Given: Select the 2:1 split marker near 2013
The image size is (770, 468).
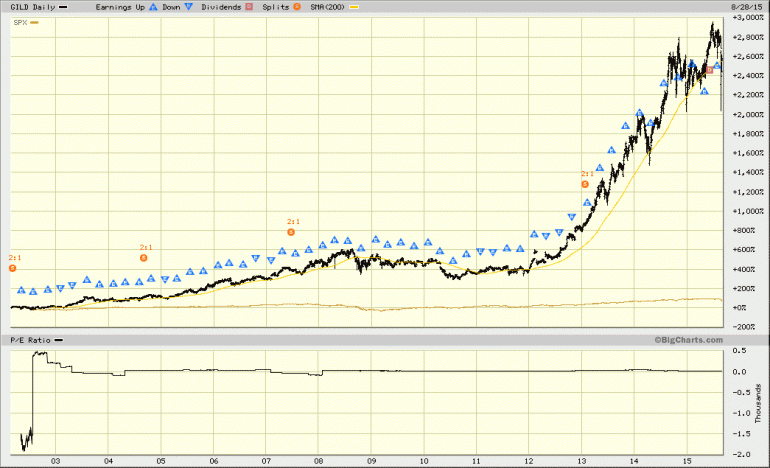Looking at the screenshot, I should pos(585,184).
